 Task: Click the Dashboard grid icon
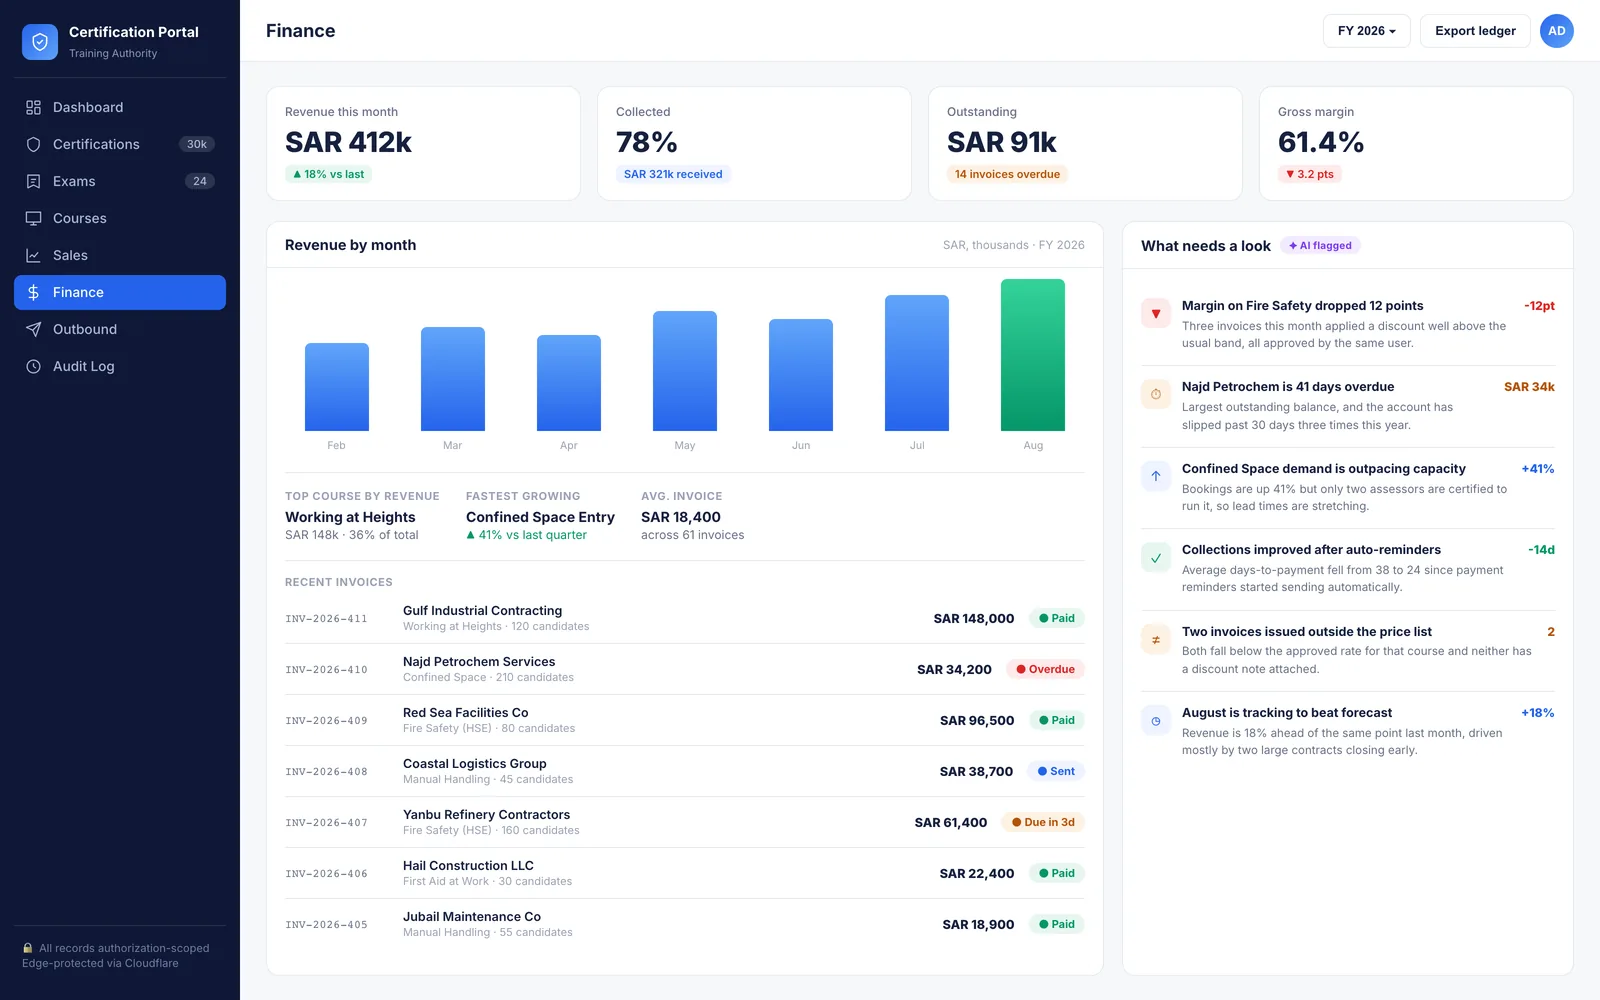tap(33, 107)
